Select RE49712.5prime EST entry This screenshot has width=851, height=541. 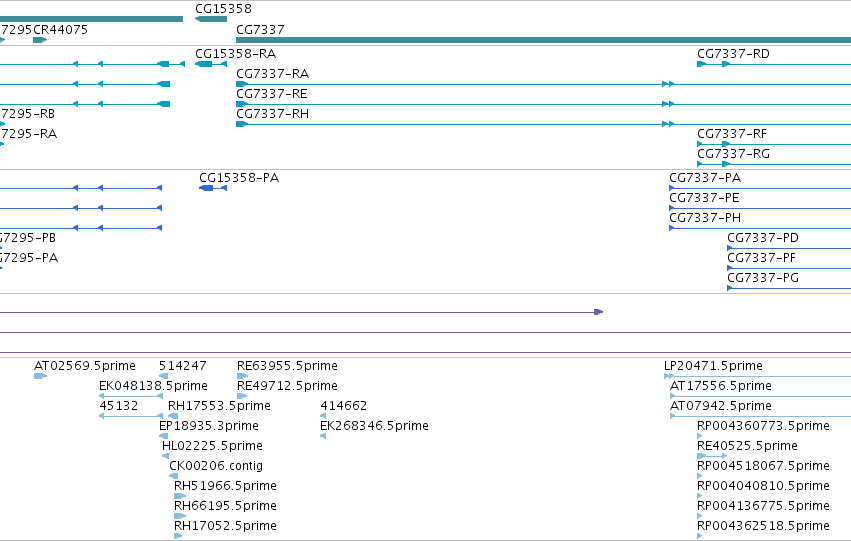pyautogui.click(x=287, y=386)
